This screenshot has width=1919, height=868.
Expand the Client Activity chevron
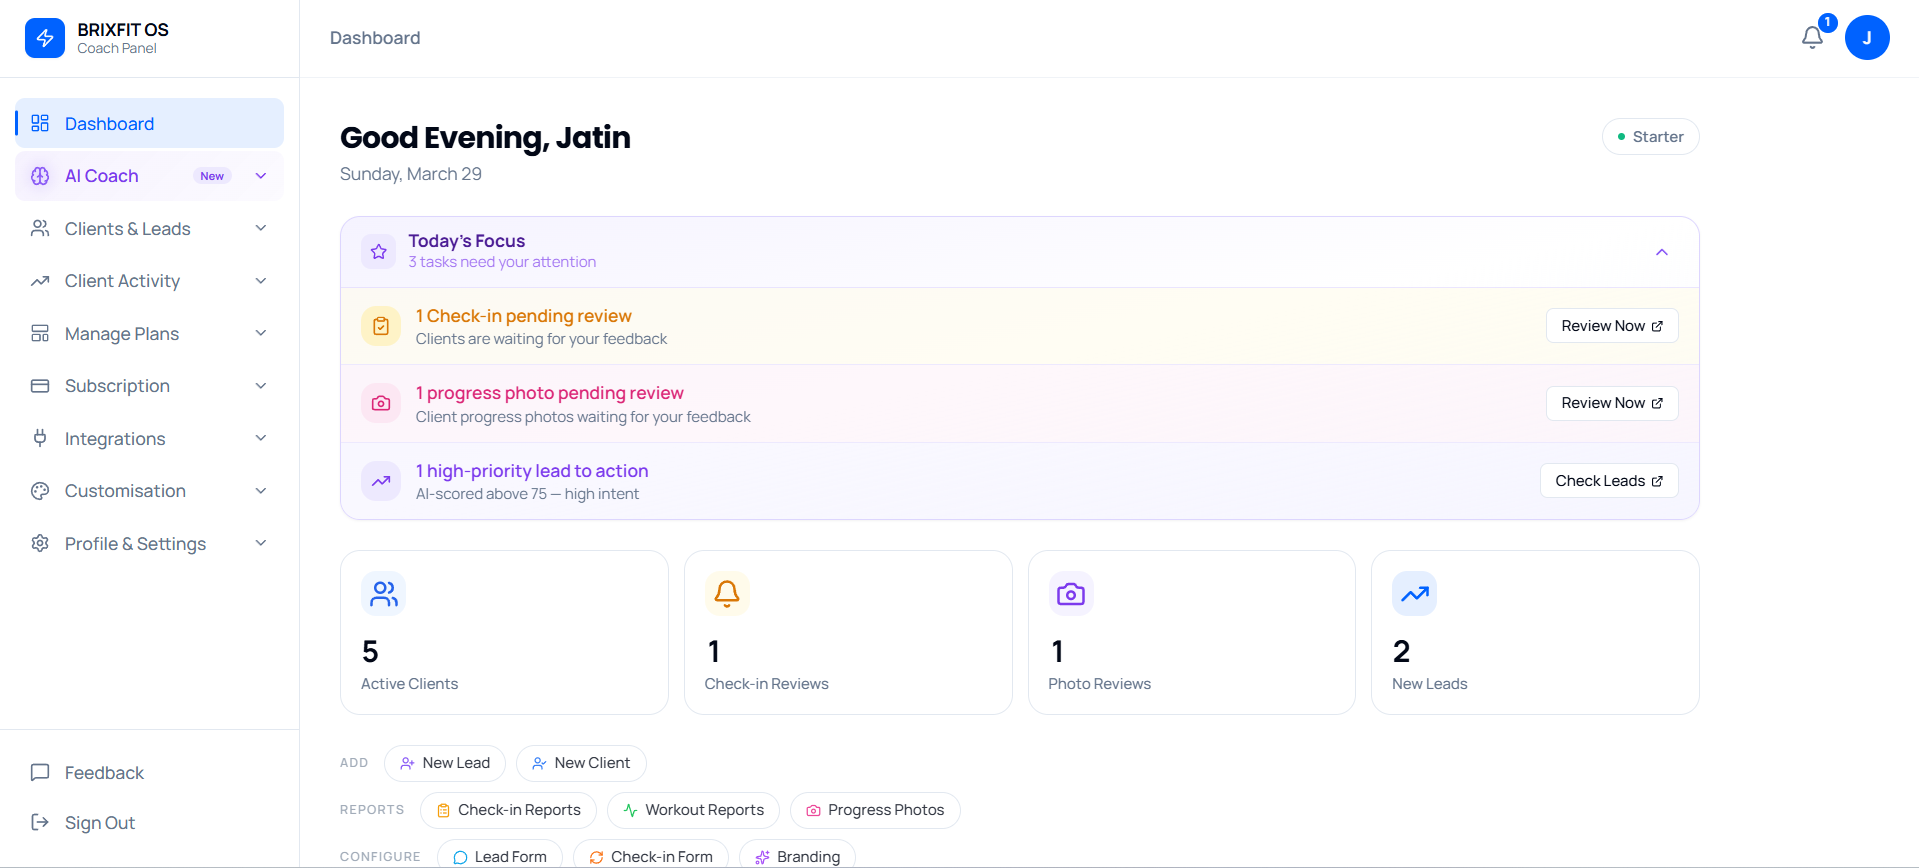click(261, 281)
